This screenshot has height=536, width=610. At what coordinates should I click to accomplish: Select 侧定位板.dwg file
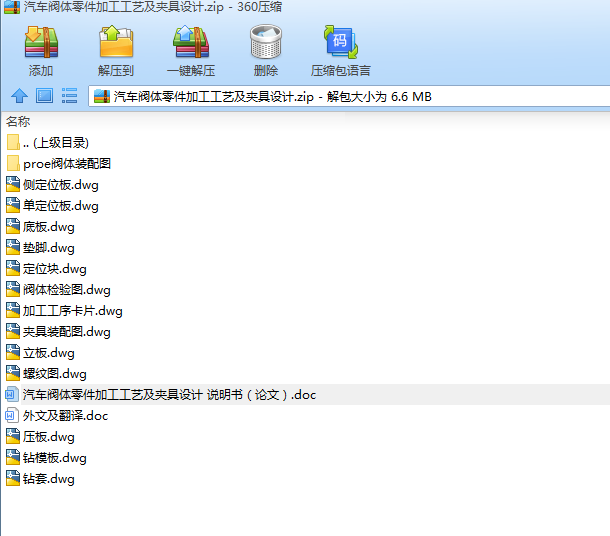(53, 184)
